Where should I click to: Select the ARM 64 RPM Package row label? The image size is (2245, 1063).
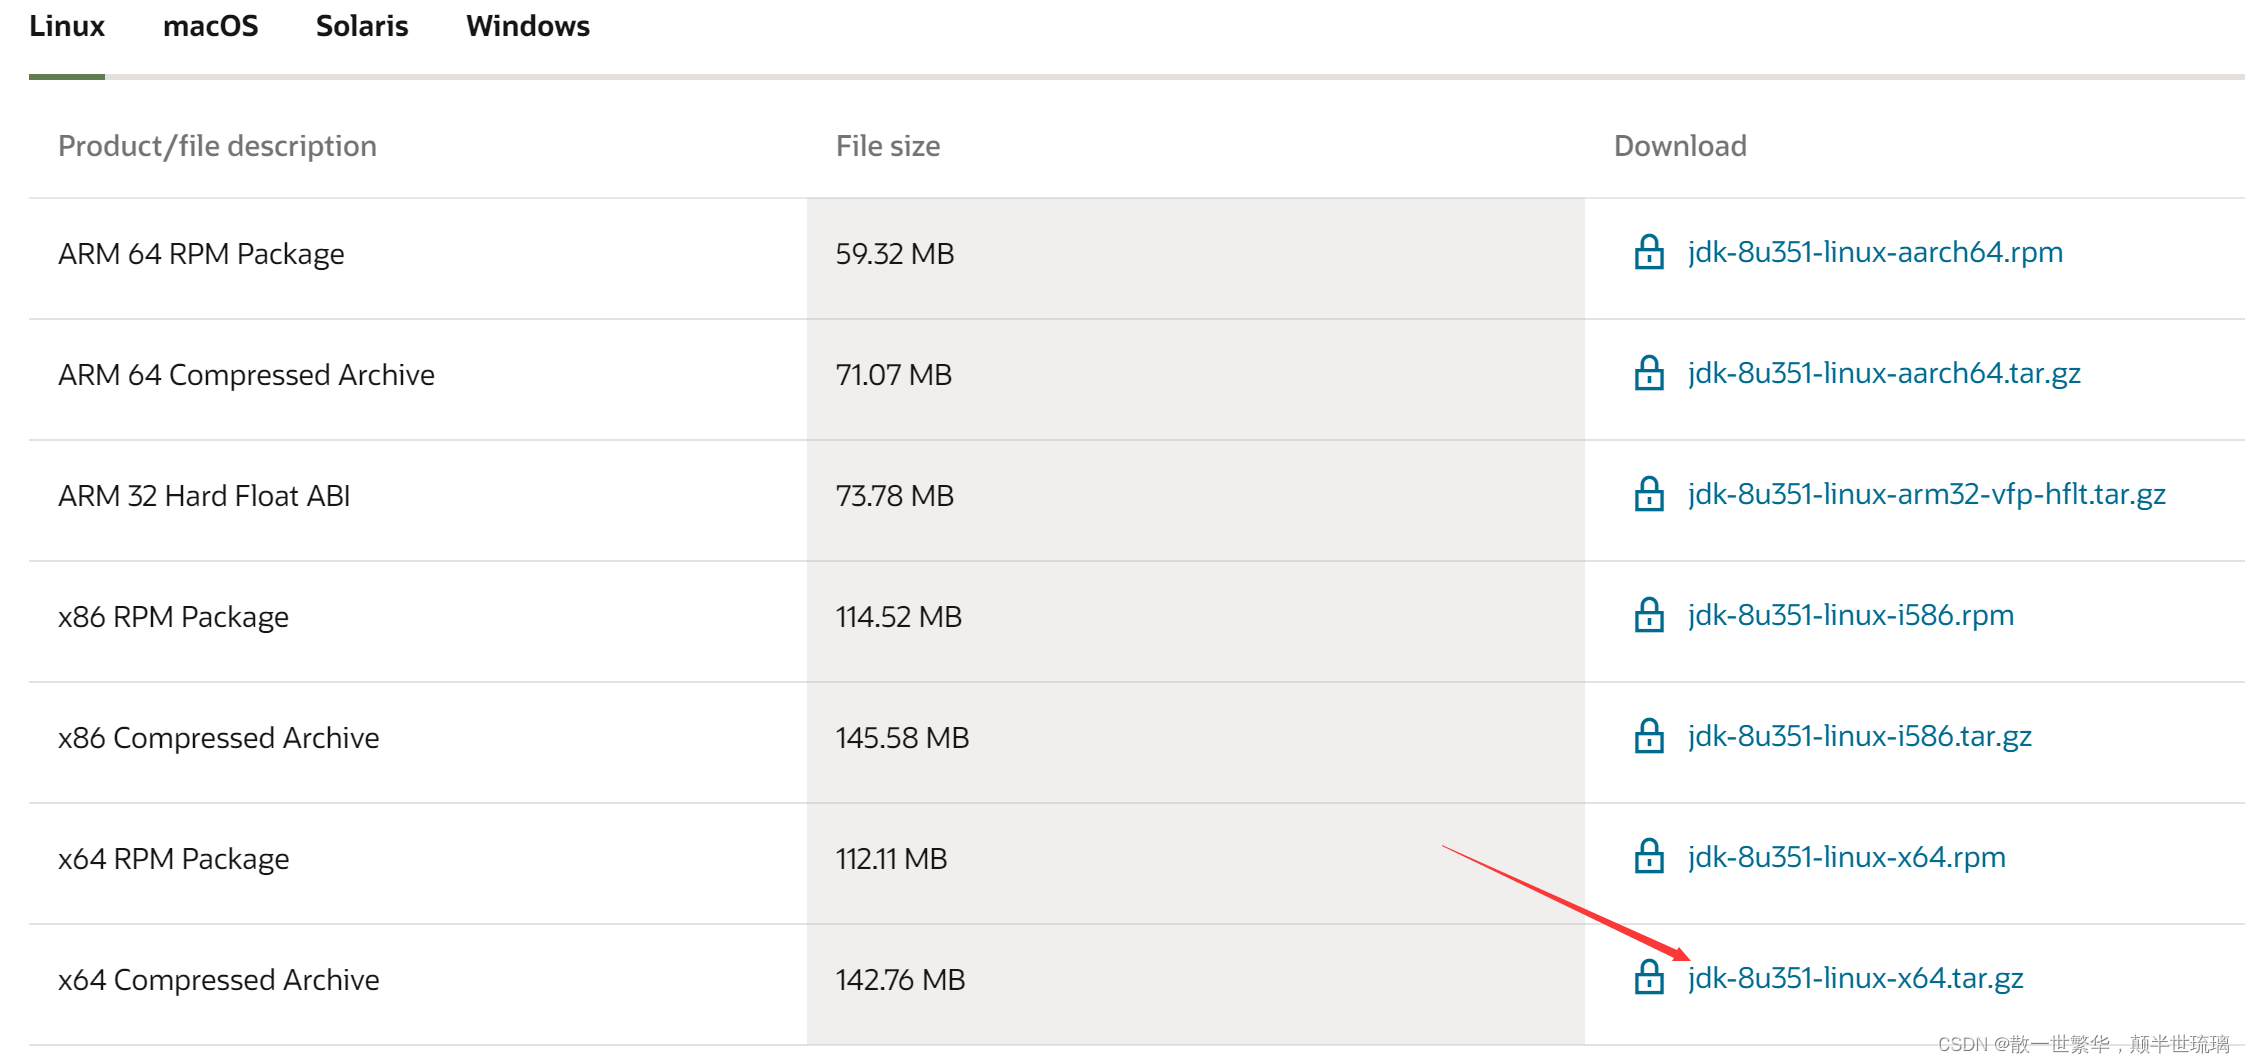pyautogui.click(x=201, y=254)
